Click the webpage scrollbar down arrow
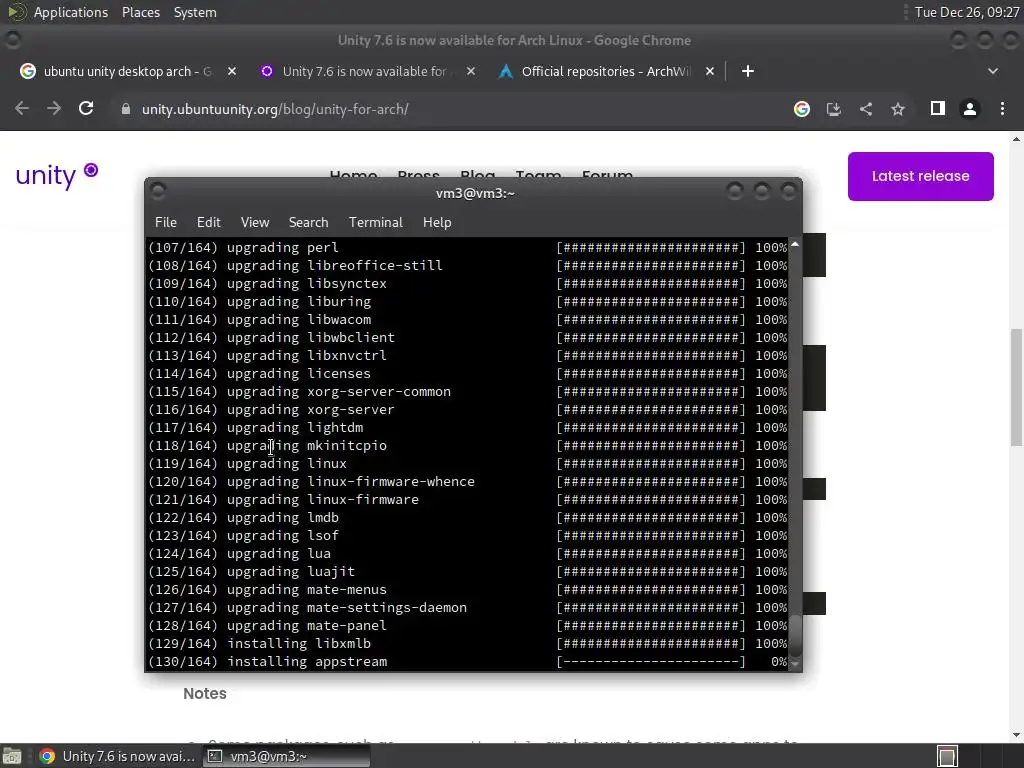This screenshot has height=768, width=1024. tap(1016, 735)
